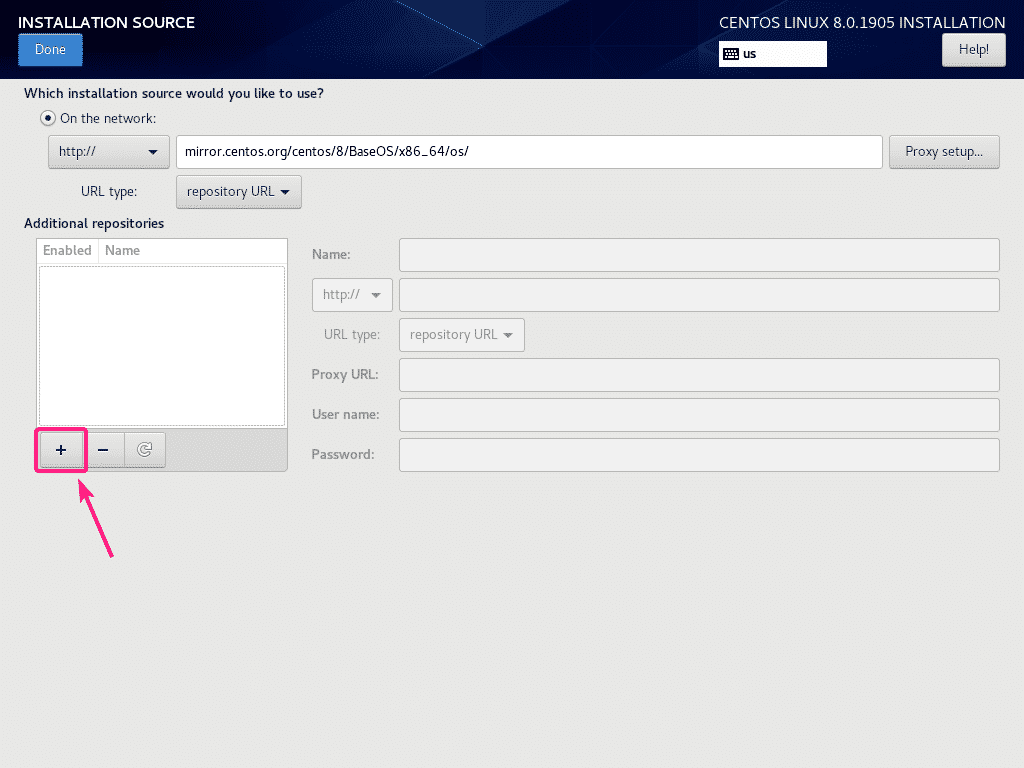The width and height of the screenshot is (1024, 768).
Task: Open the main http:// protocol dropdown
Action: point(108,152)
